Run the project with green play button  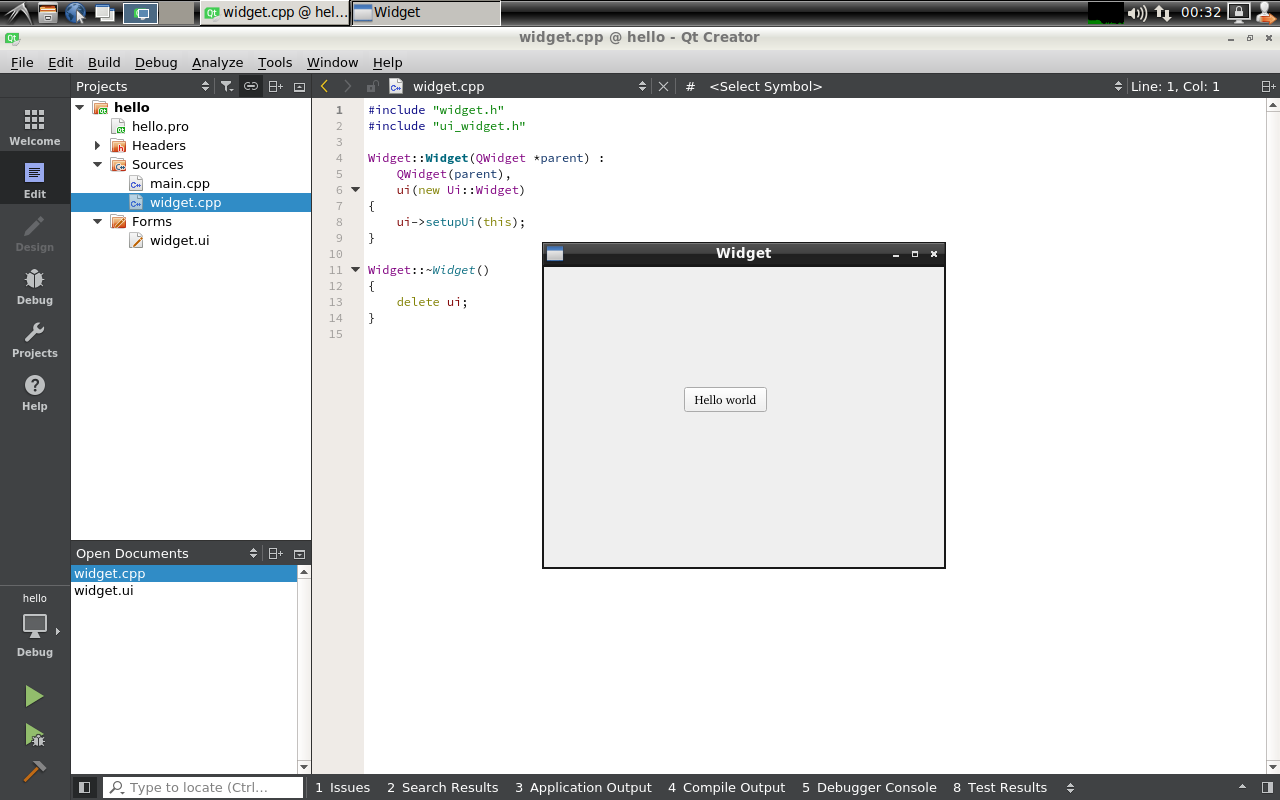point(34,696)
